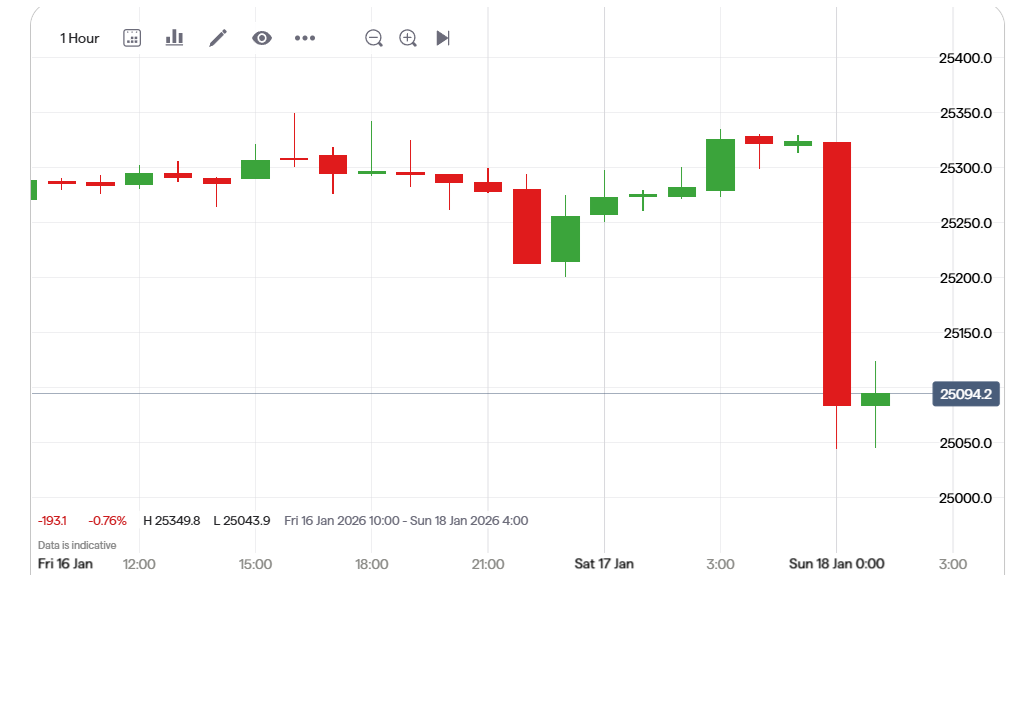Click the -0.76% percentage change value

pyautogui.click(x=107, y=521)
